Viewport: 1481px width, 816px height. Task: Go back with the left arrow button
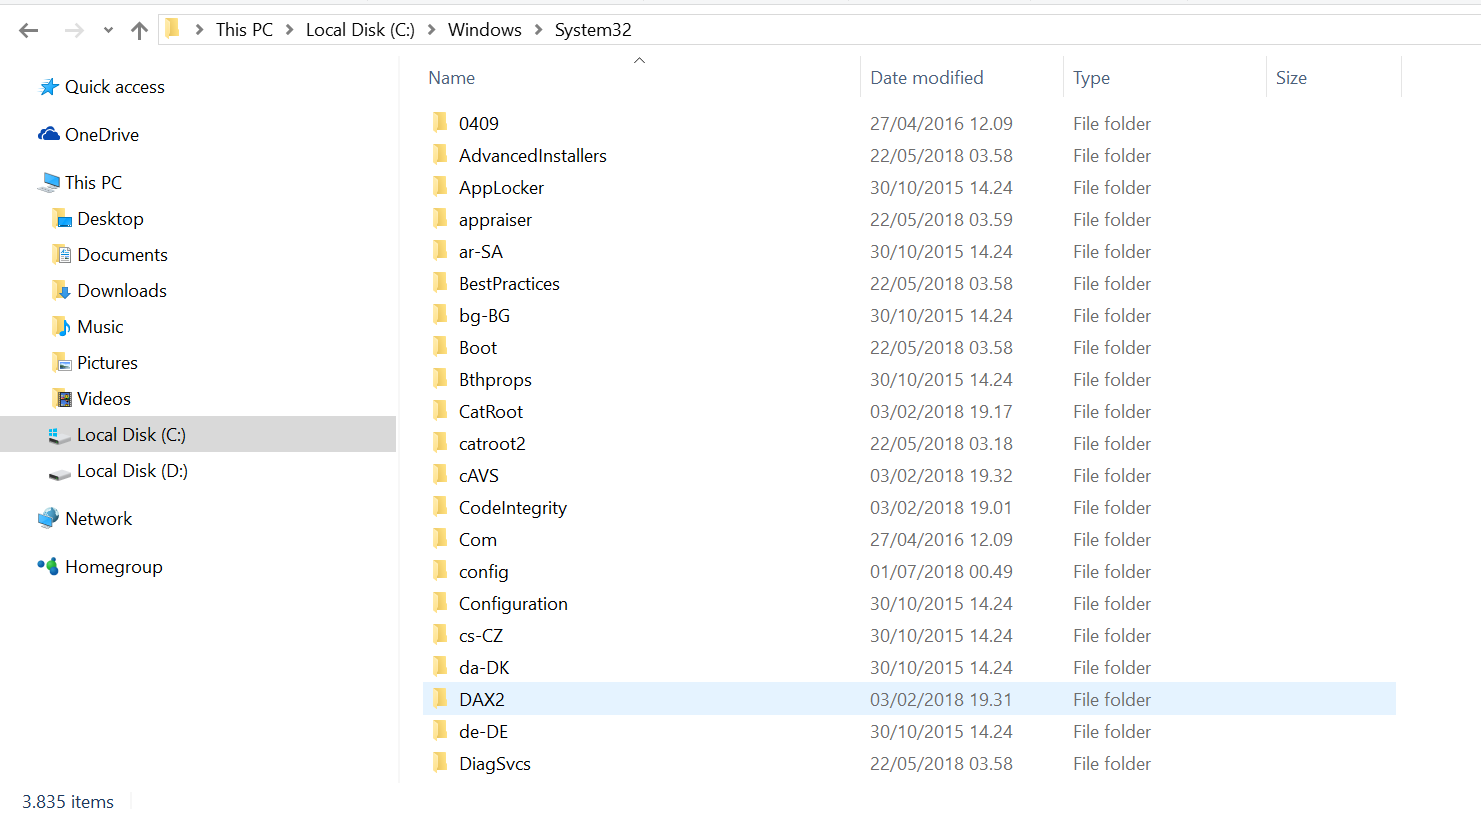(x=29, y=31)
